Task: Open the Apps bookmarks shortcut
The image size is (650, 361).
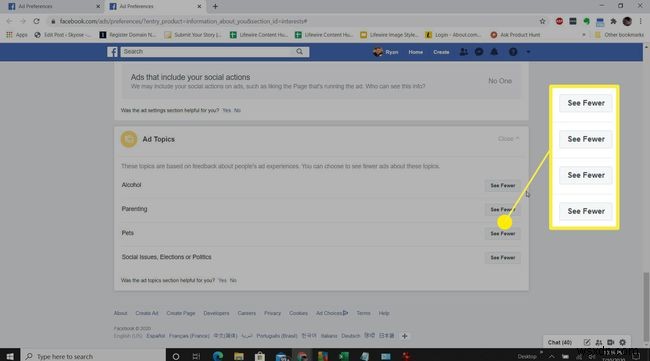Action: pyautogui.click(x=17, y=35)
